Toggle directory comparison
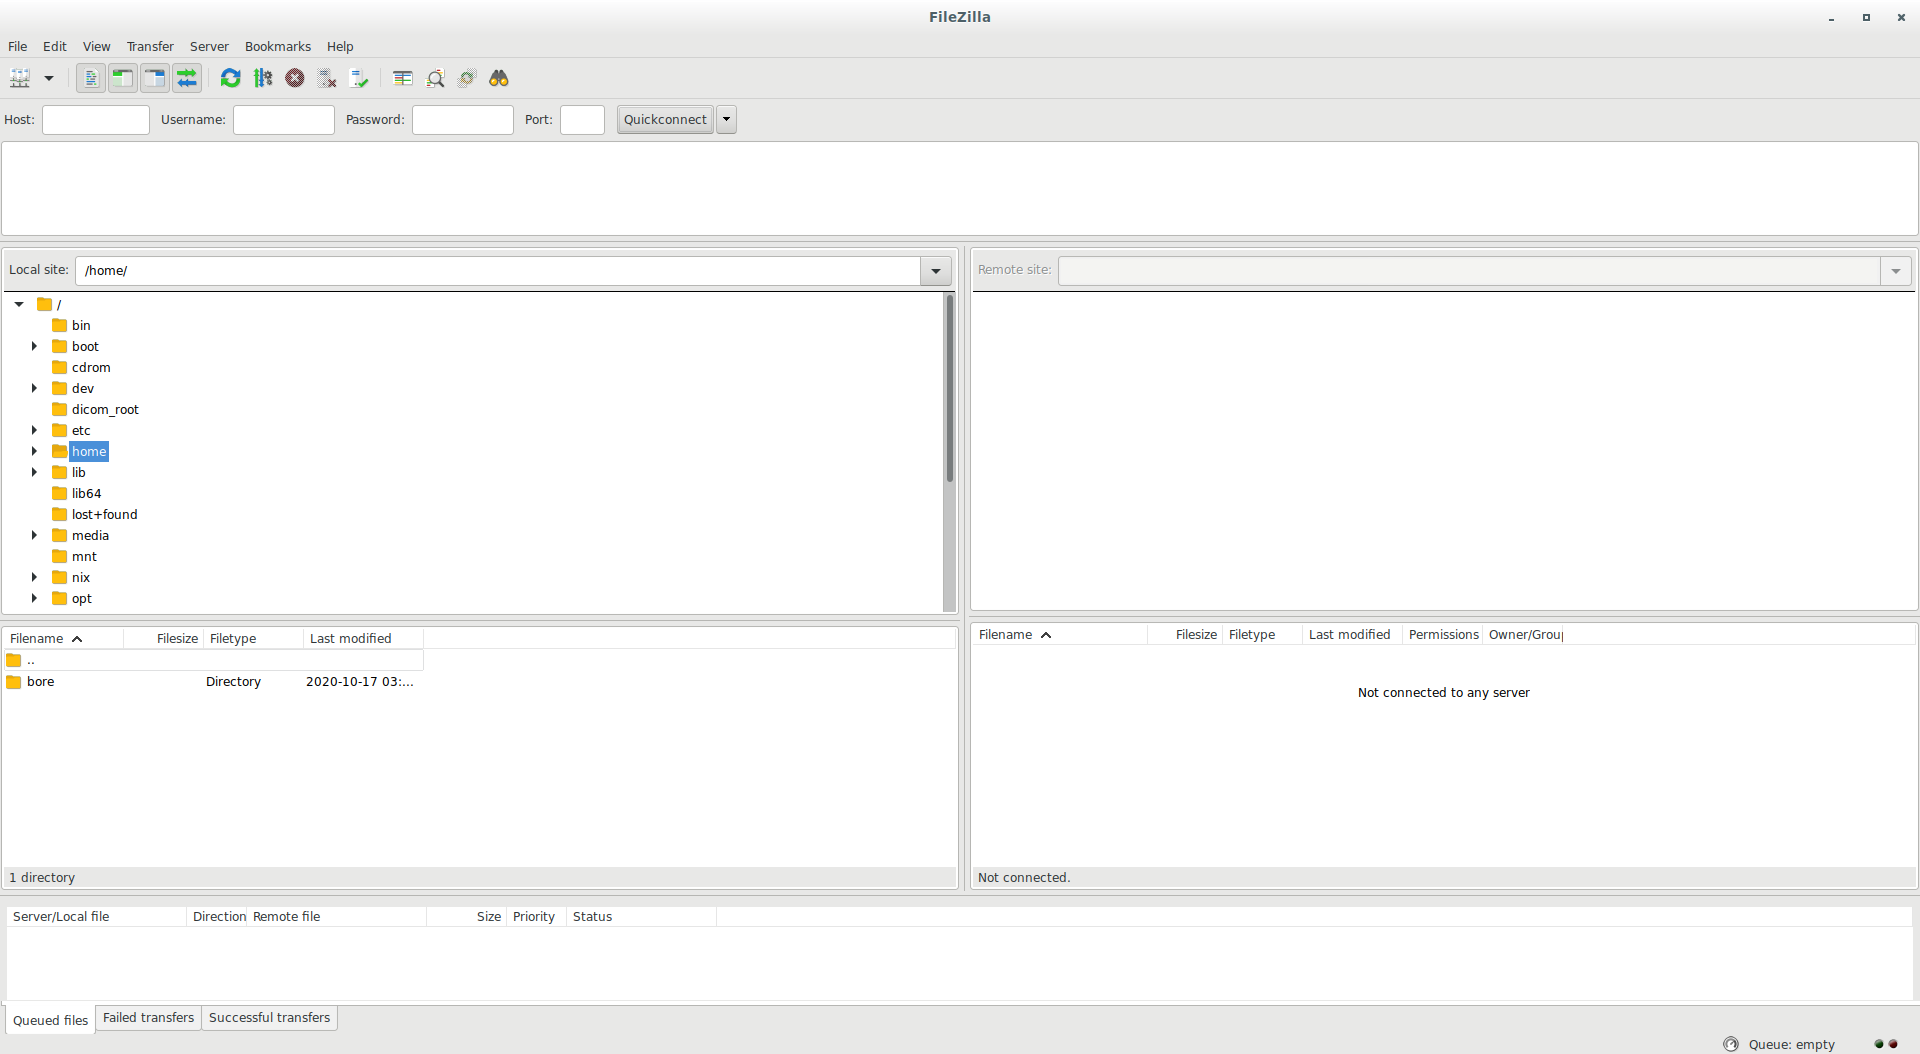 (x=435, y=78)
